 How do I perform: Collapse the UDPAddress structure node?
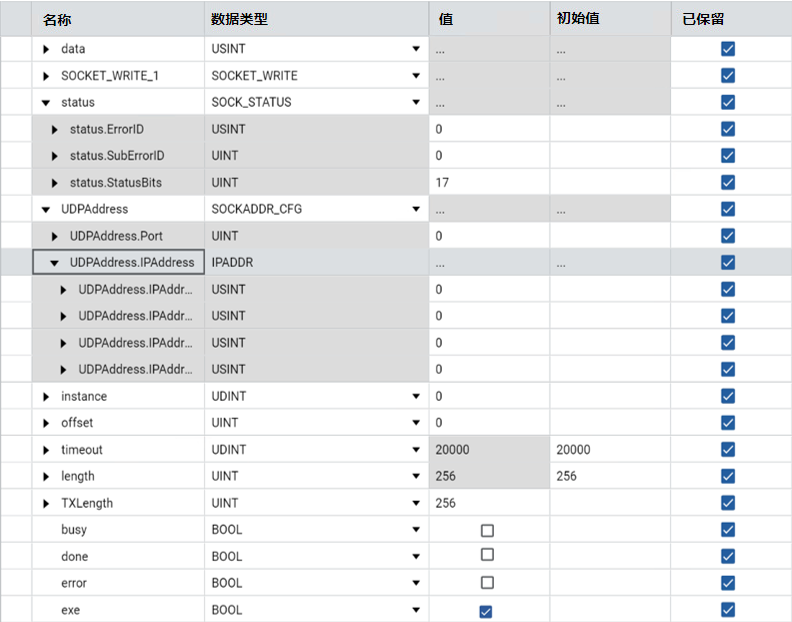pos(46,209)
